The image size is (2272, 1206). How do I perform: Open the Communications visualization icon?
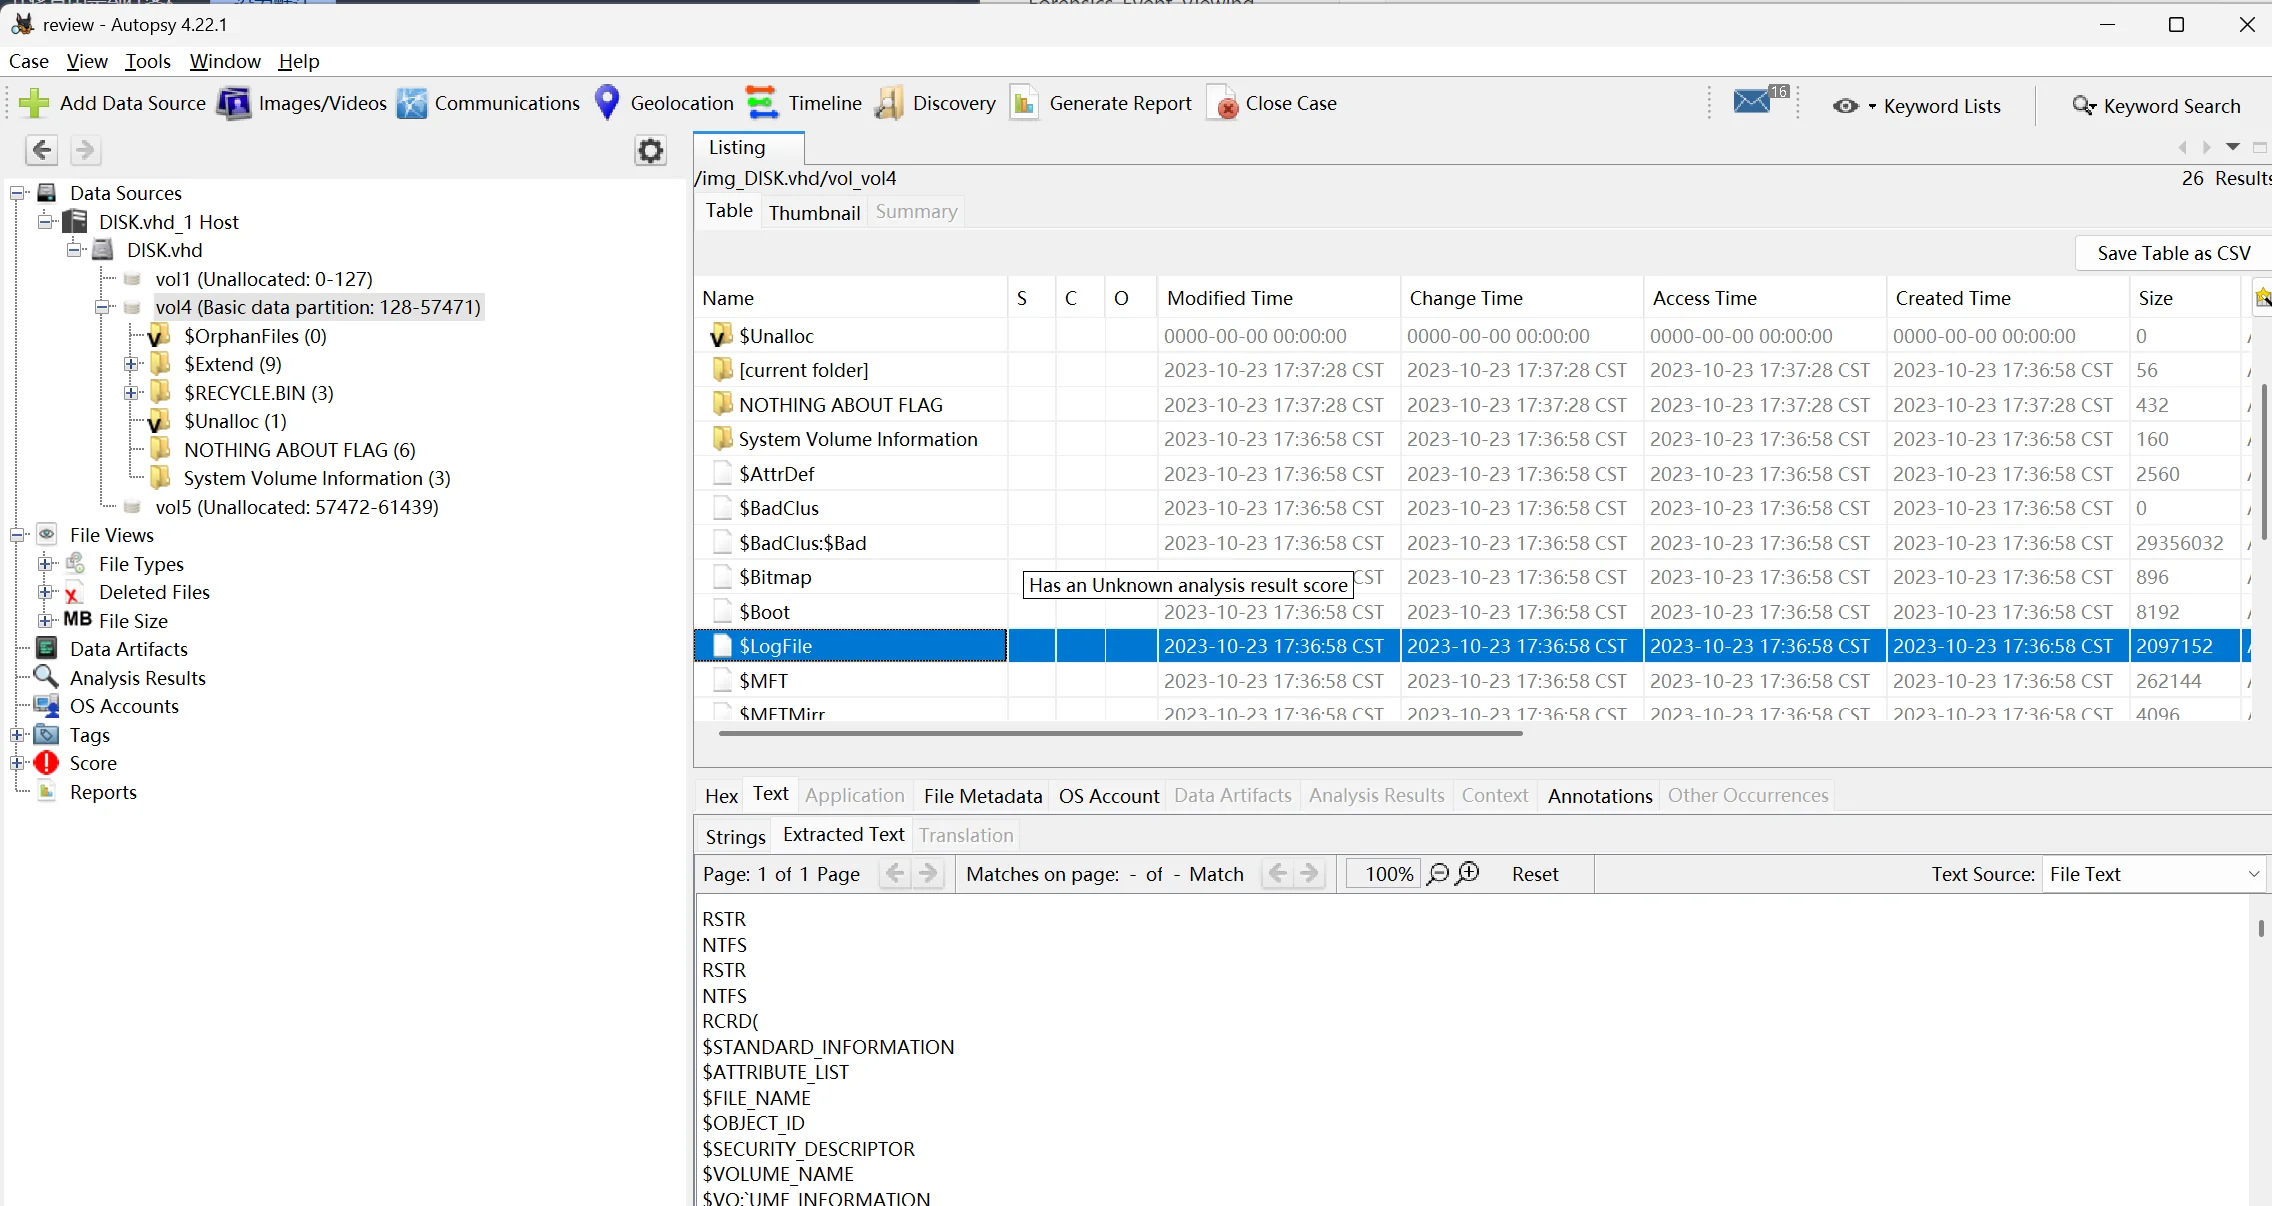point(412,103)
